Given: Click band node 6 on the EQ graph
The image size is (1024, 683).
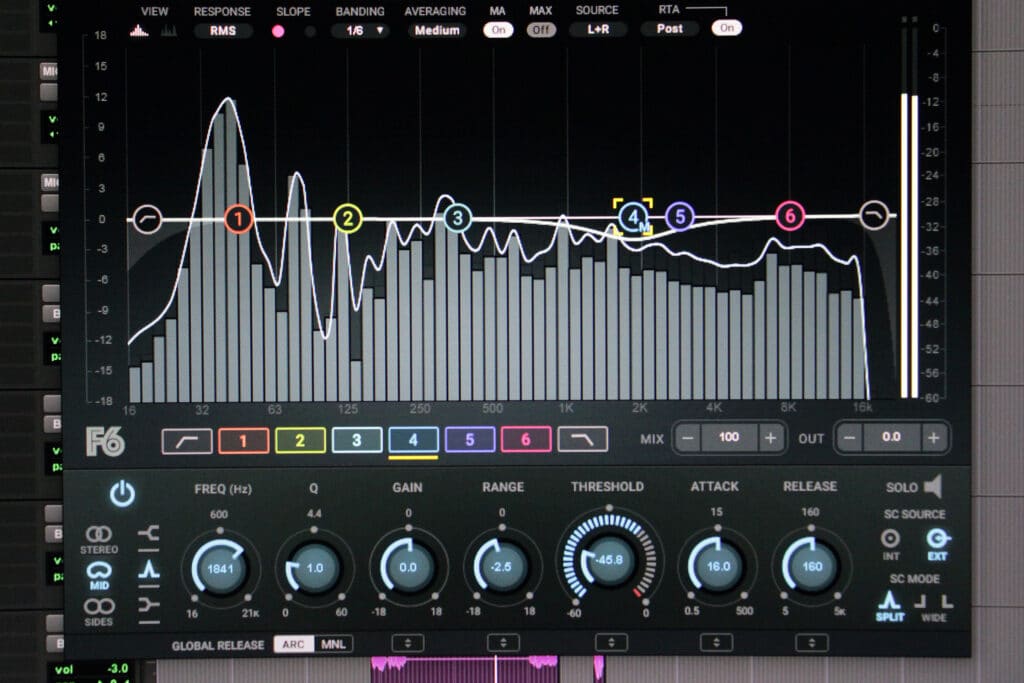Looking at the screenshot, I should tap(790, 215).
